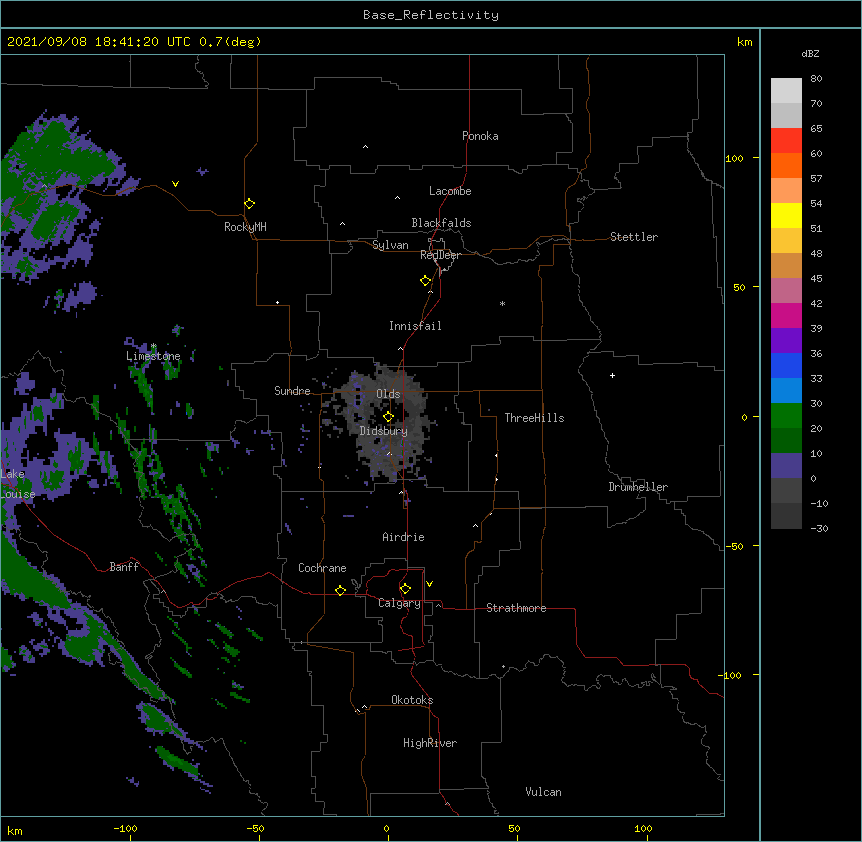Click the RedDeer city label
Viewport: 862px width, 842px height.
pyautogui.click(x=440, y=255)
